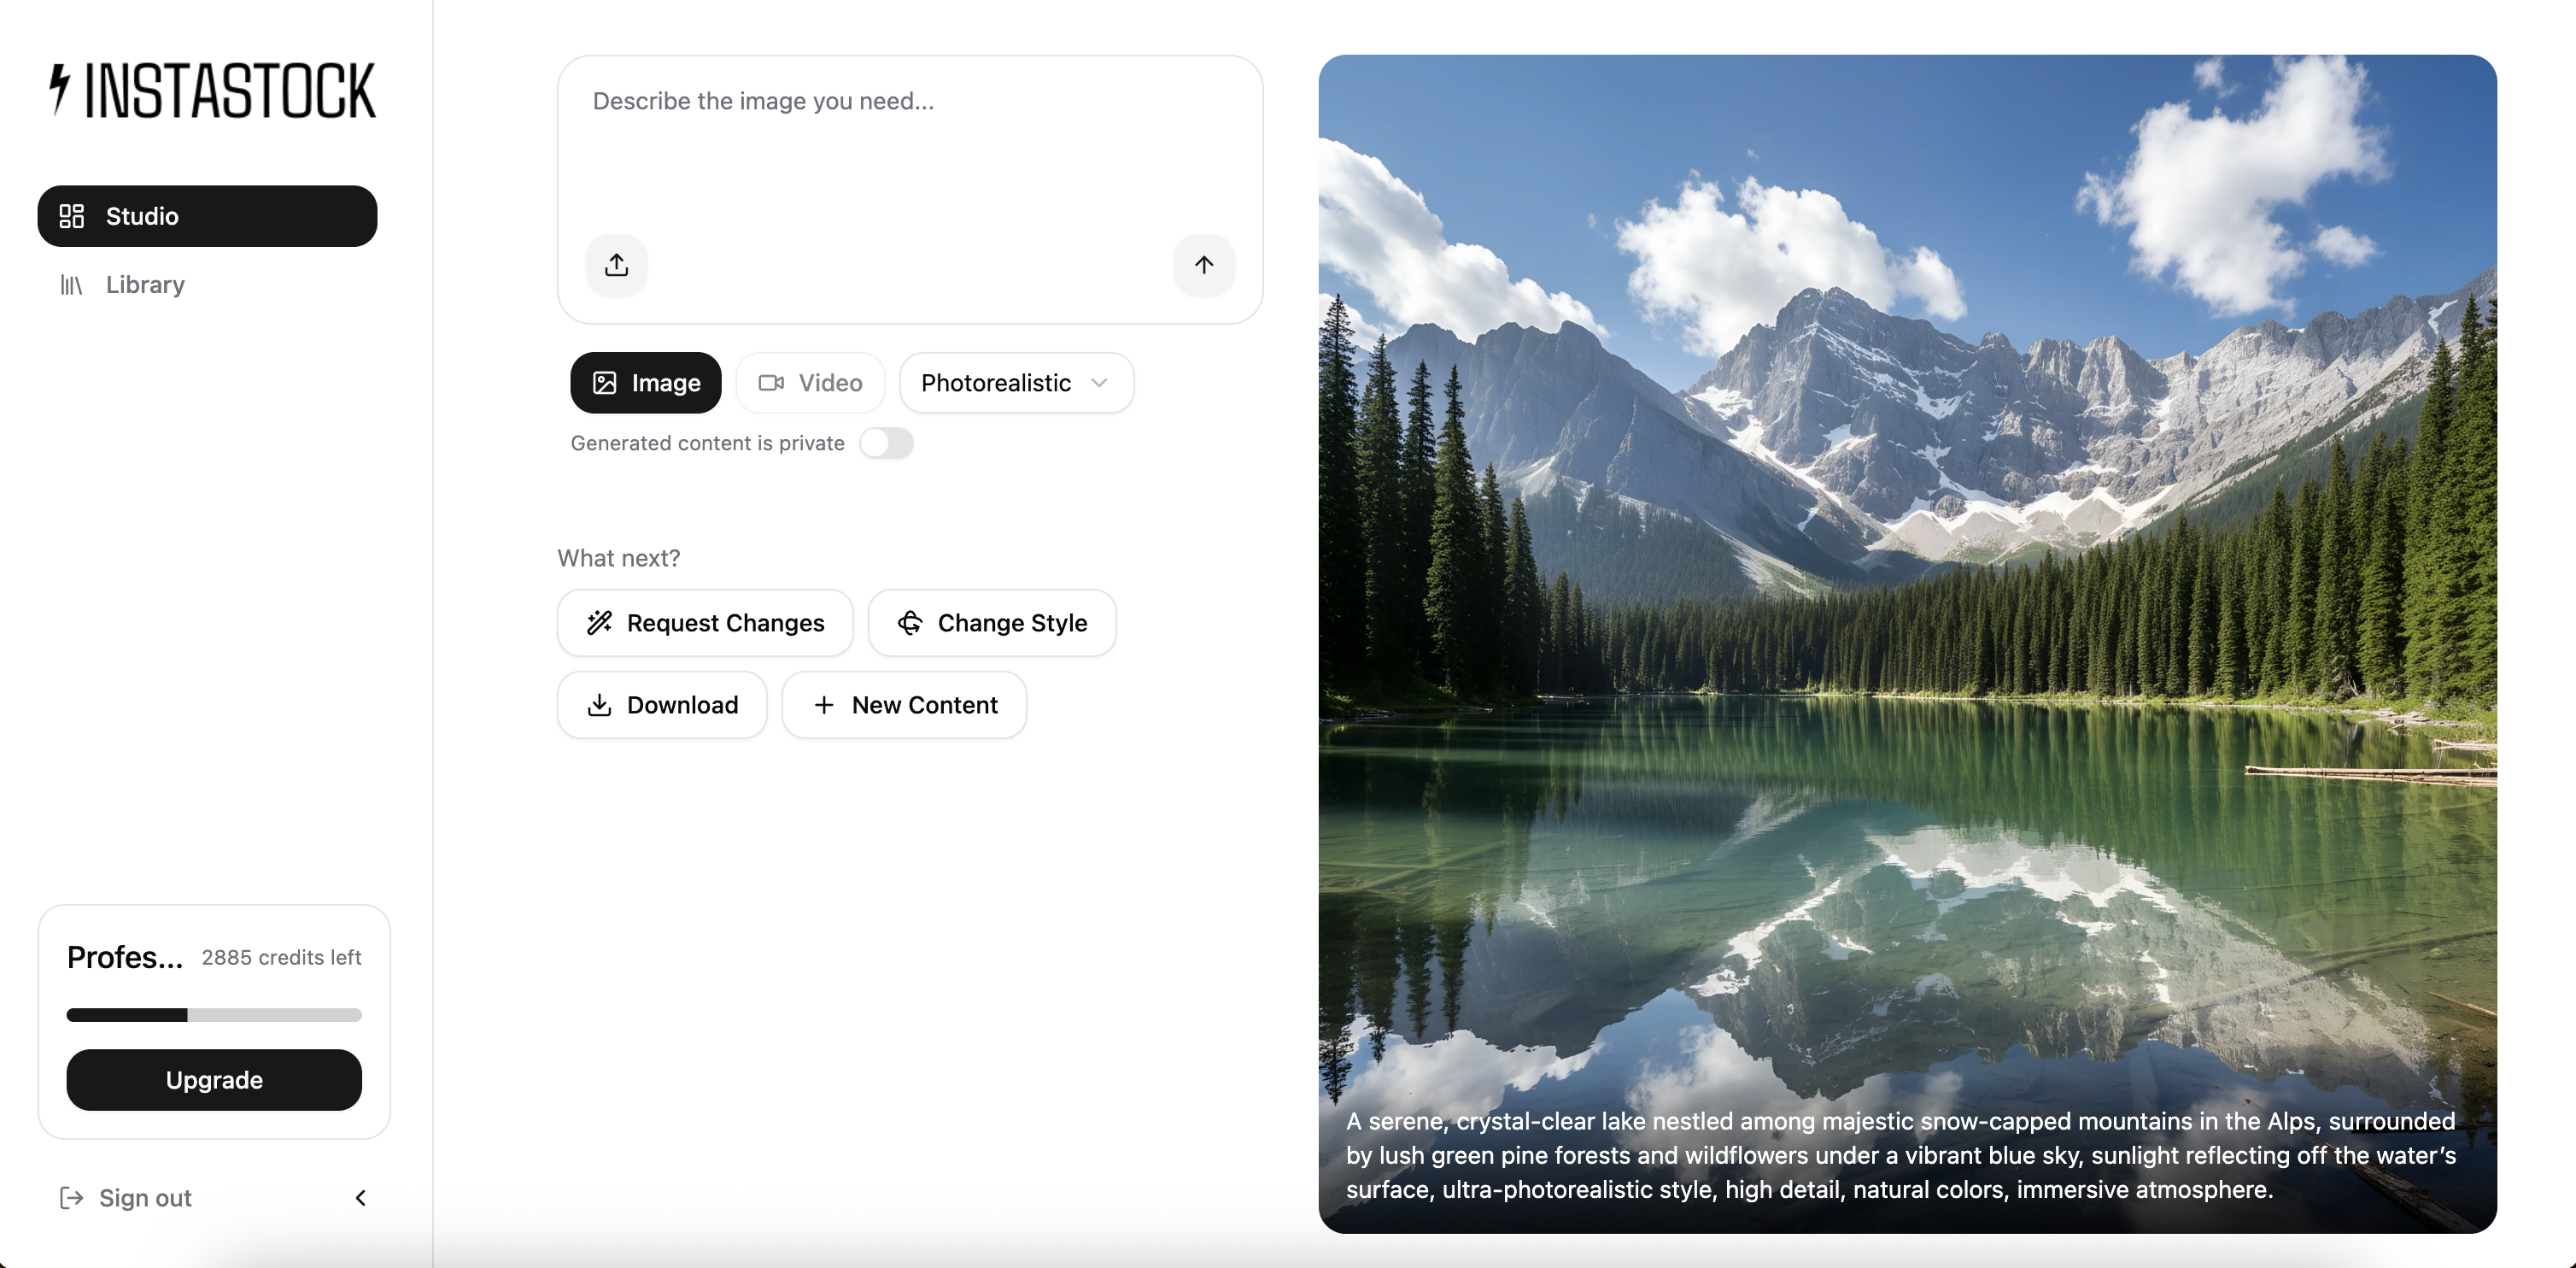Expand the truncated Professional plan name
2576x1268 pixels.
[125, 957]
